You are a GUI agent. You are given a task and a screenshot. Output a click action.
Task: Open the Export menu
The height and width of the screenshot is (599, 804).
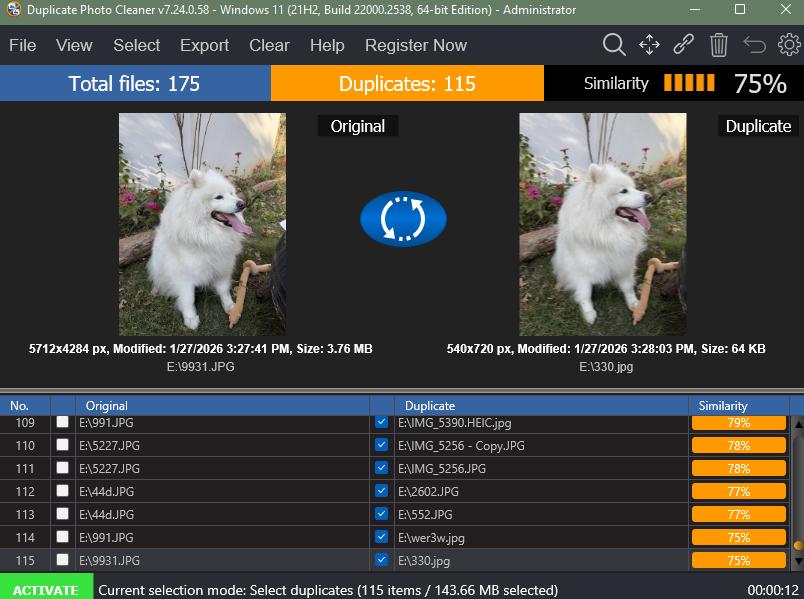[205, 45]
